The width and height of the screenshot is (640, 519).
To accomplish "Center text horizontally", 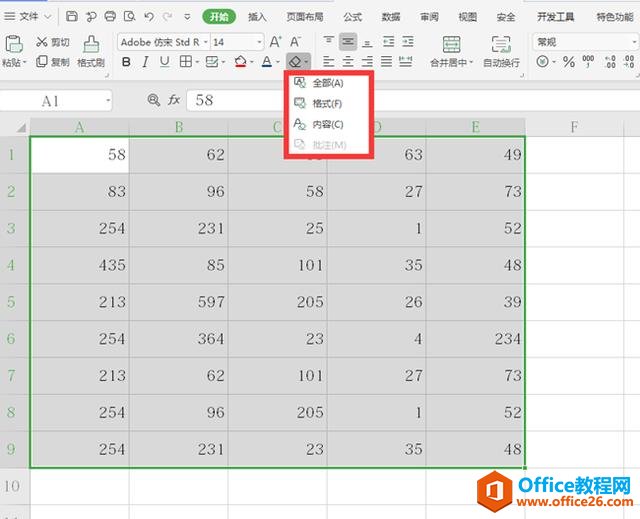I will coord(348,62).
